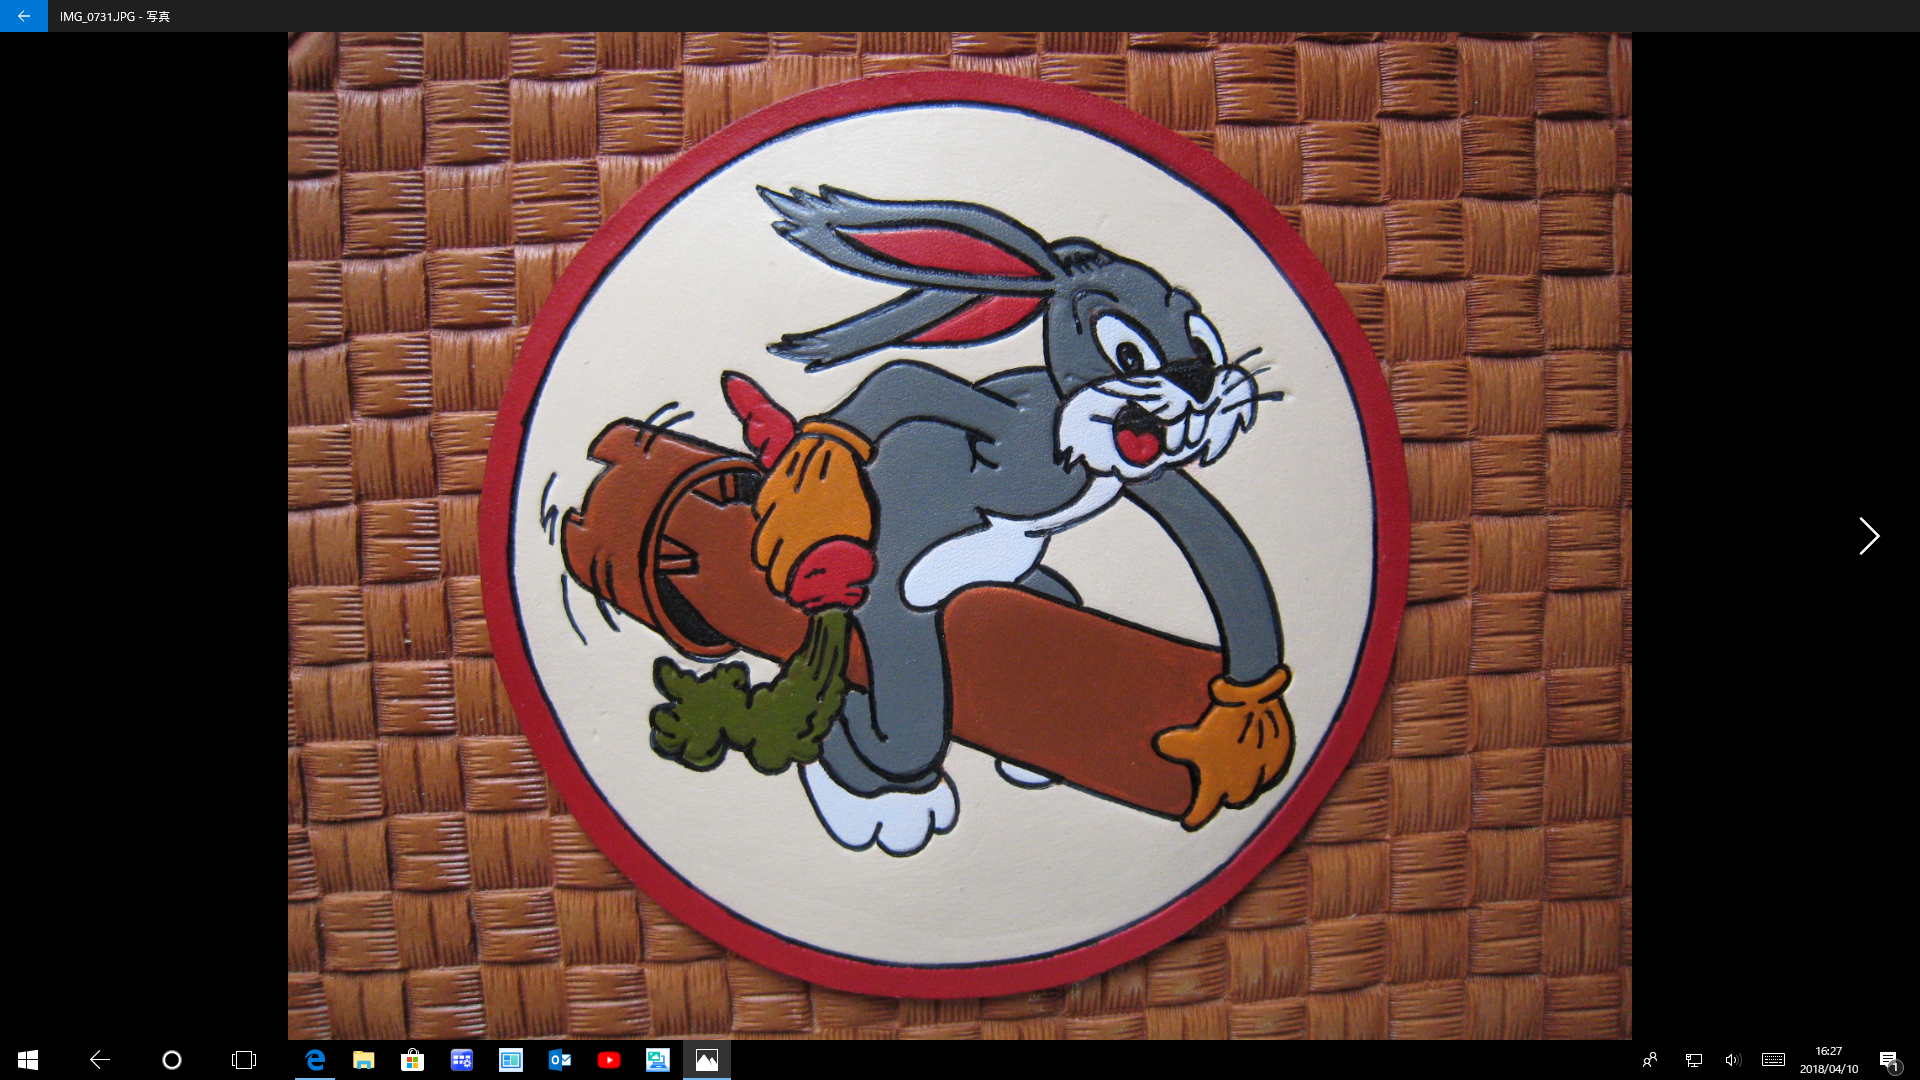Open YouTube from the taskbar

(608, 1060)
